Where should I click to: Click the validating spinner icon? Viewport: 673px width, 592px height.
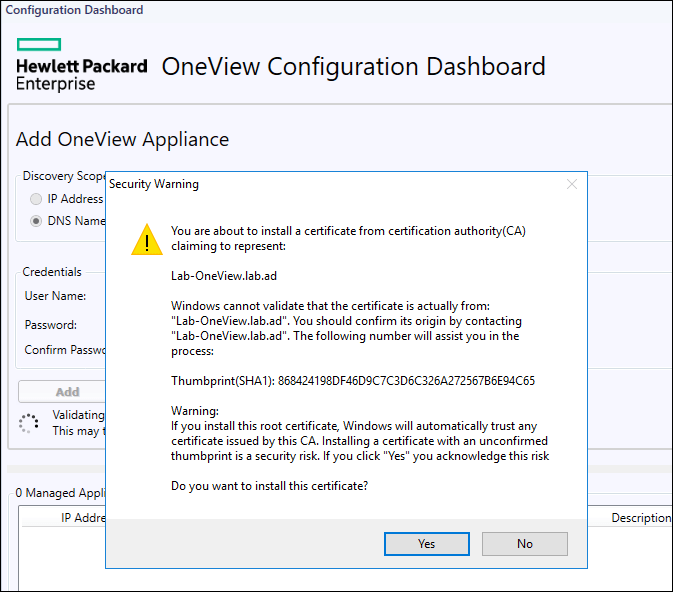click(x=29, y=423)
